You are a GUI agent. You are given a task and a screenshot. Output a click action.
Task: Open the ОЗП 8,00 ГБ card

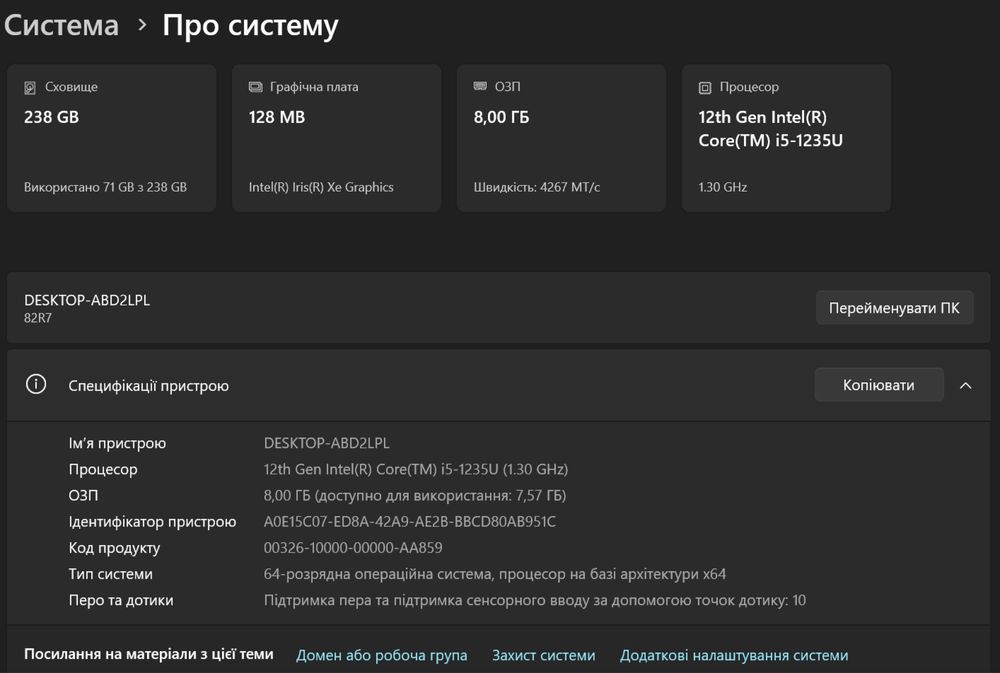click(561, 138)
